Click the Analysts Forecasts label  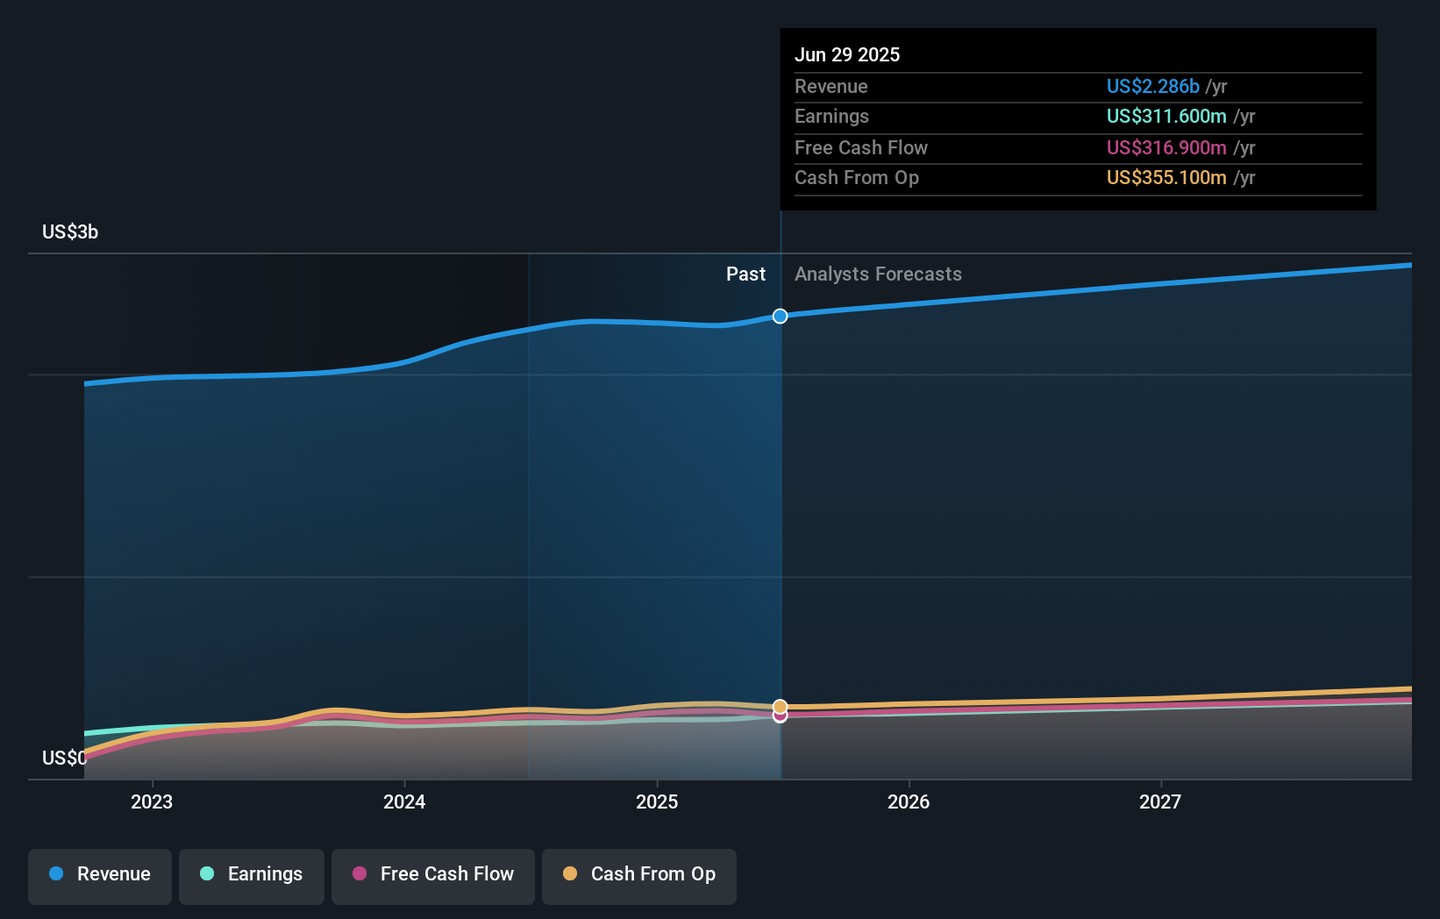point(878,274)
